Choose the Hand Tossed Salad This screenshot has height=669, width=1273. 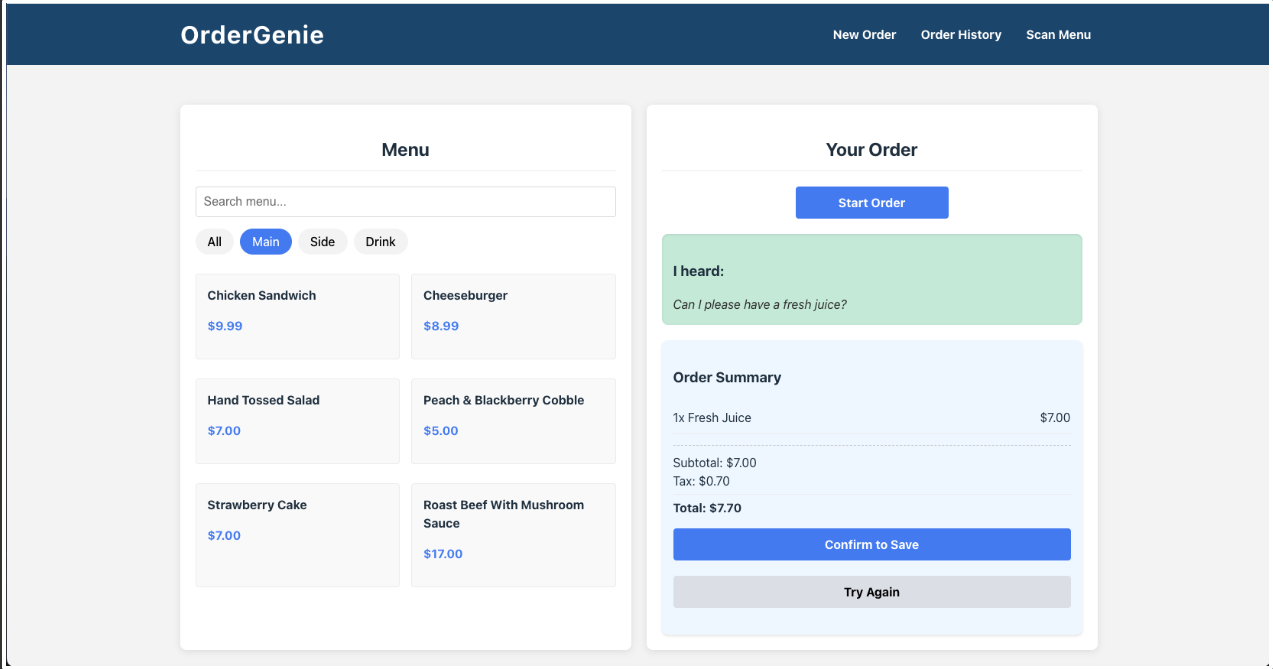click(x=297, y=420)
